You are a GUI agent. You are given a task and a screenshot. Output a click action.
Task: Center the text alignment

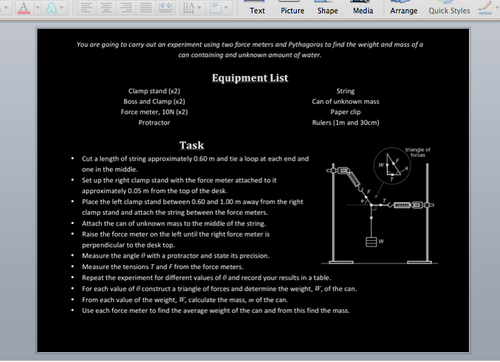[106, 7]
